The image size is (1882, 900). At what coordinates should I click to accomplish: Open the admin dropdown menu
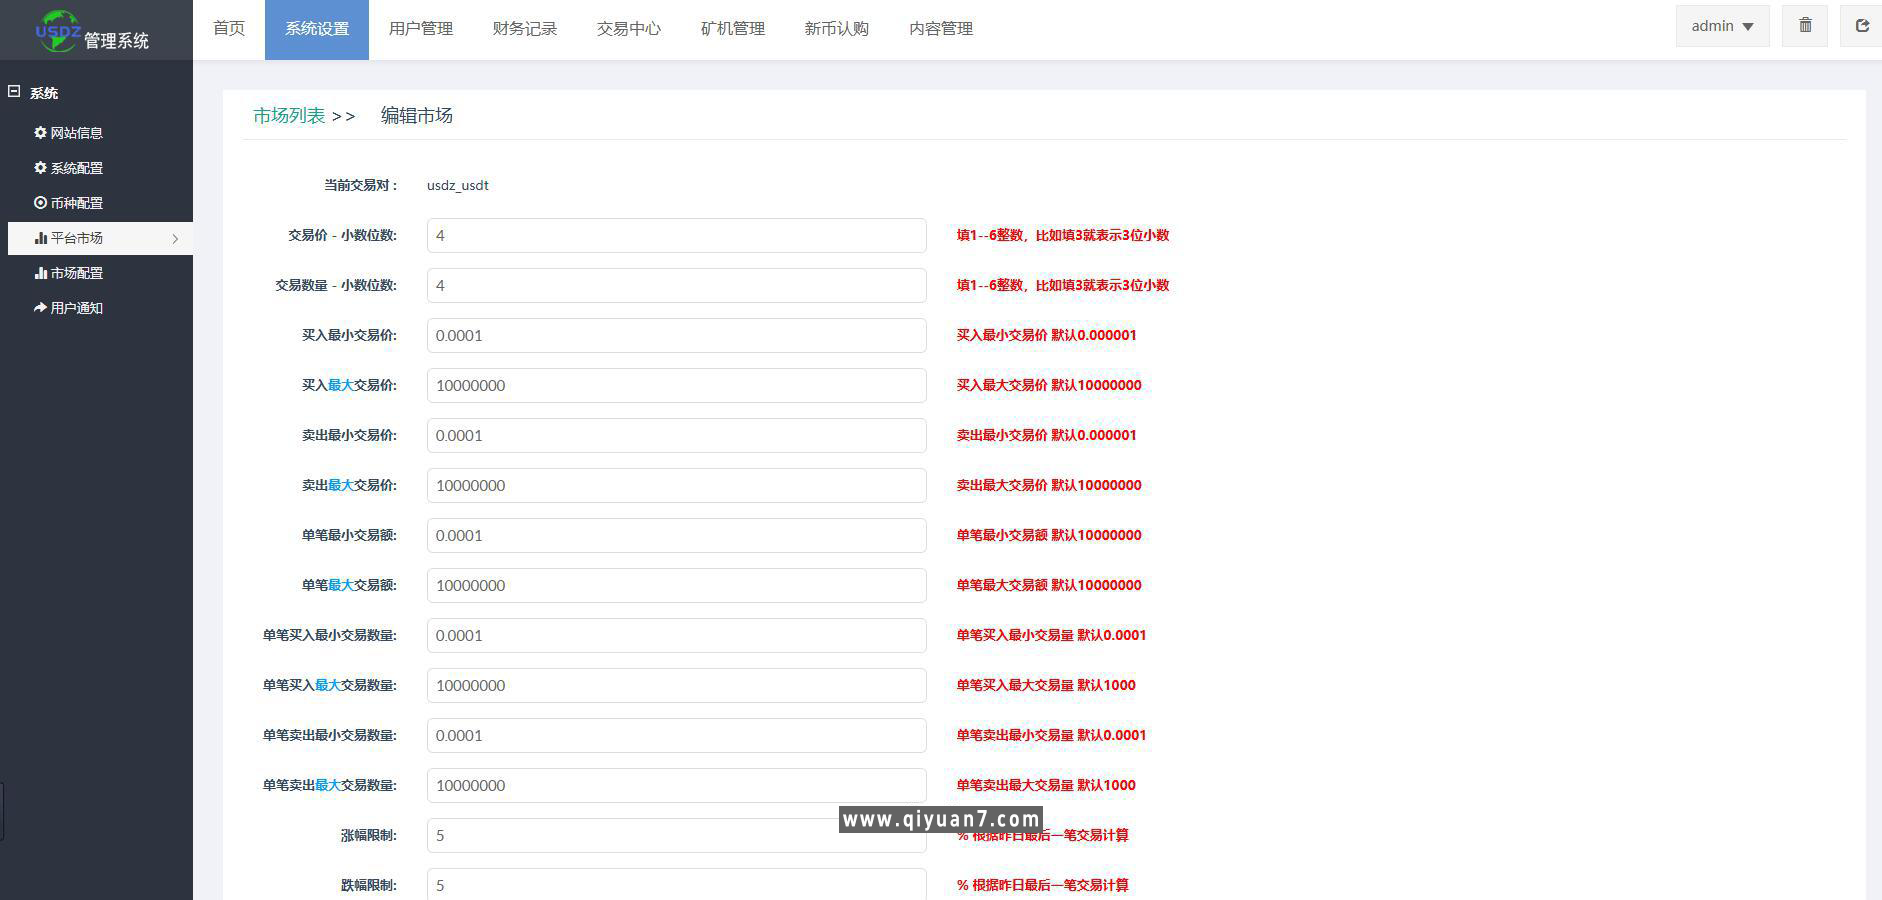point(1722,26)
